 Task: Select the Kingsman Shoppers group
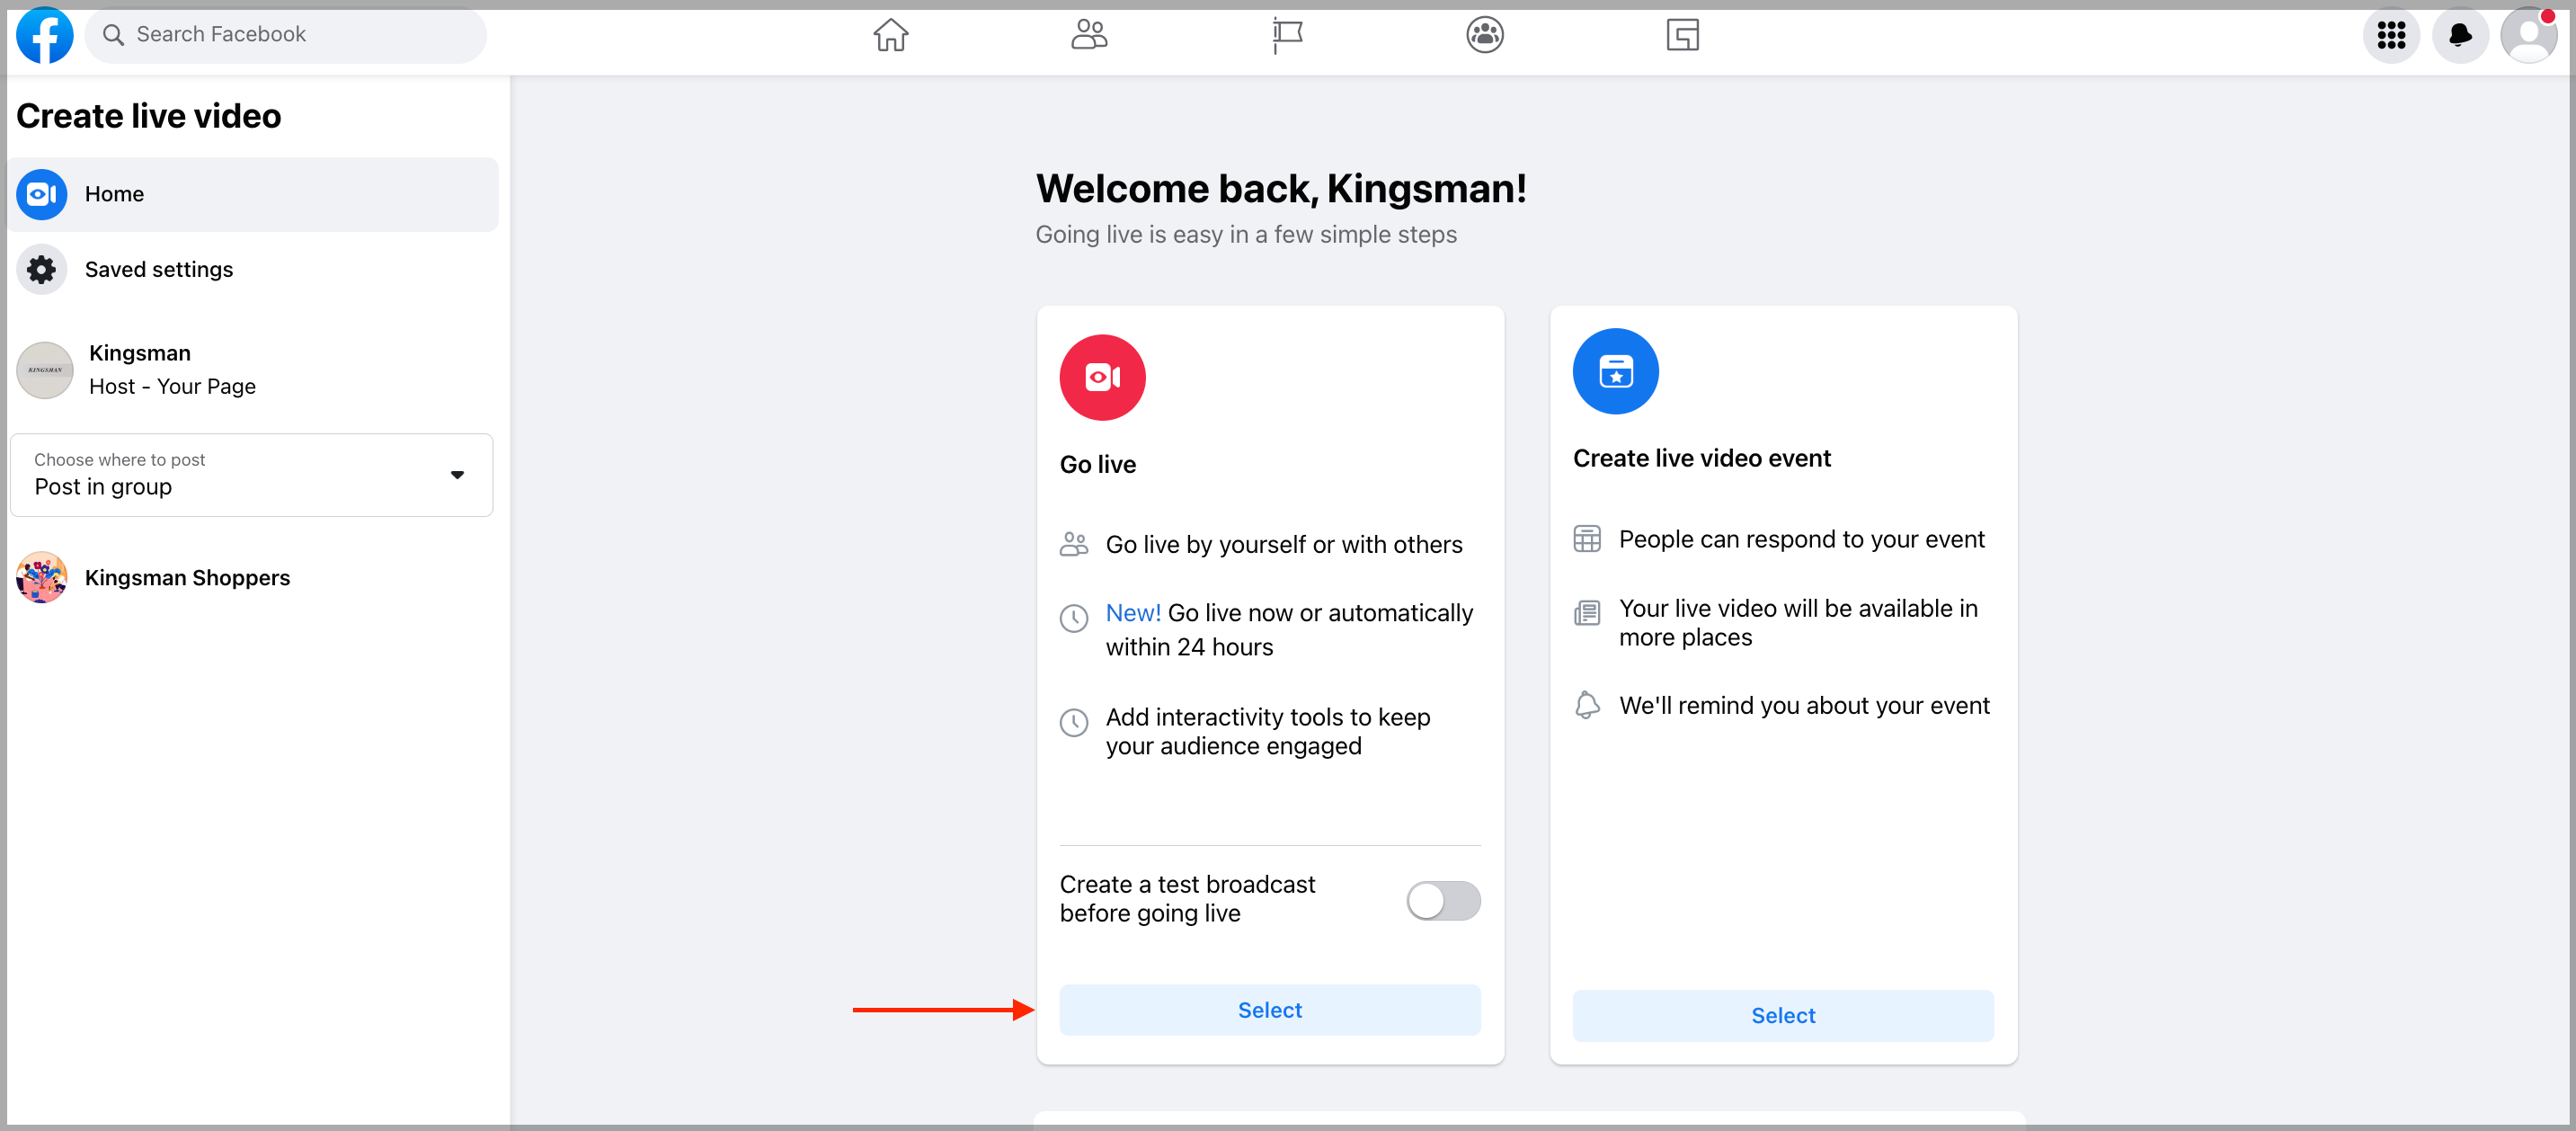(253, 577)
